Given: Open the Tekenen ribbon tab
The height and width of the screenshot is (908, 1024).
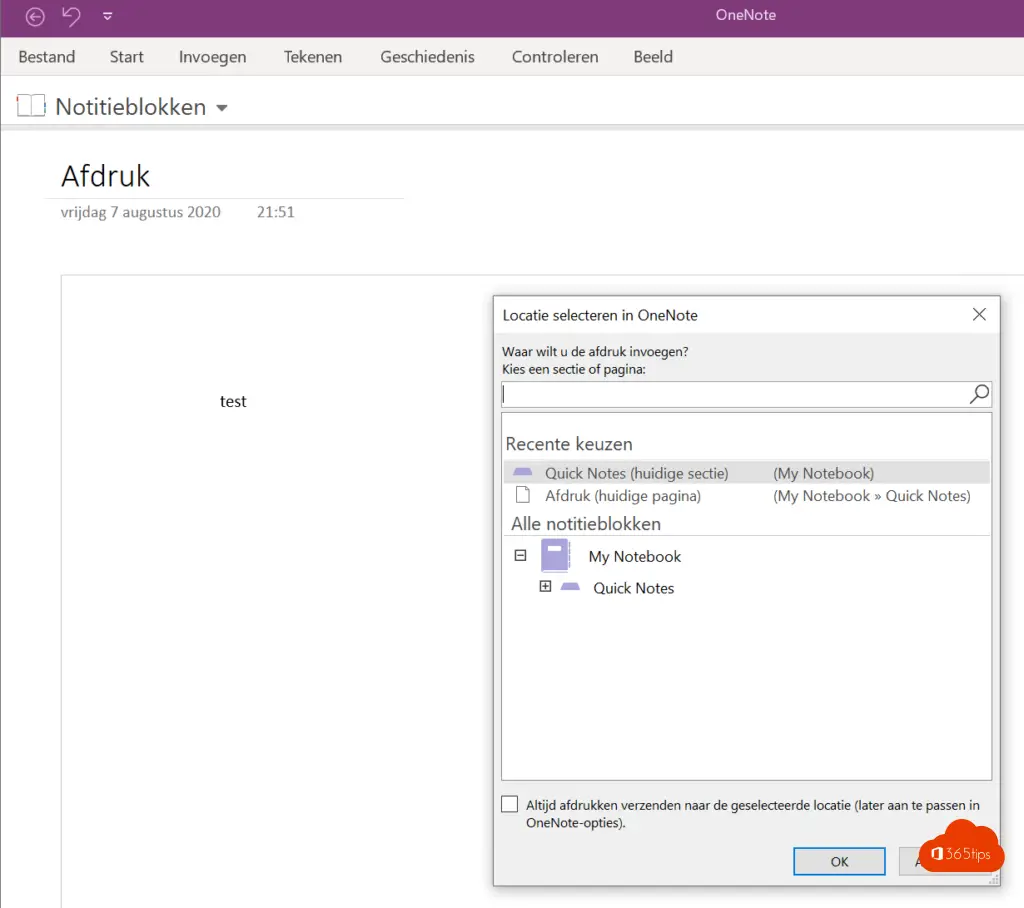Looking at the screenshot, I should pos(313,57).
